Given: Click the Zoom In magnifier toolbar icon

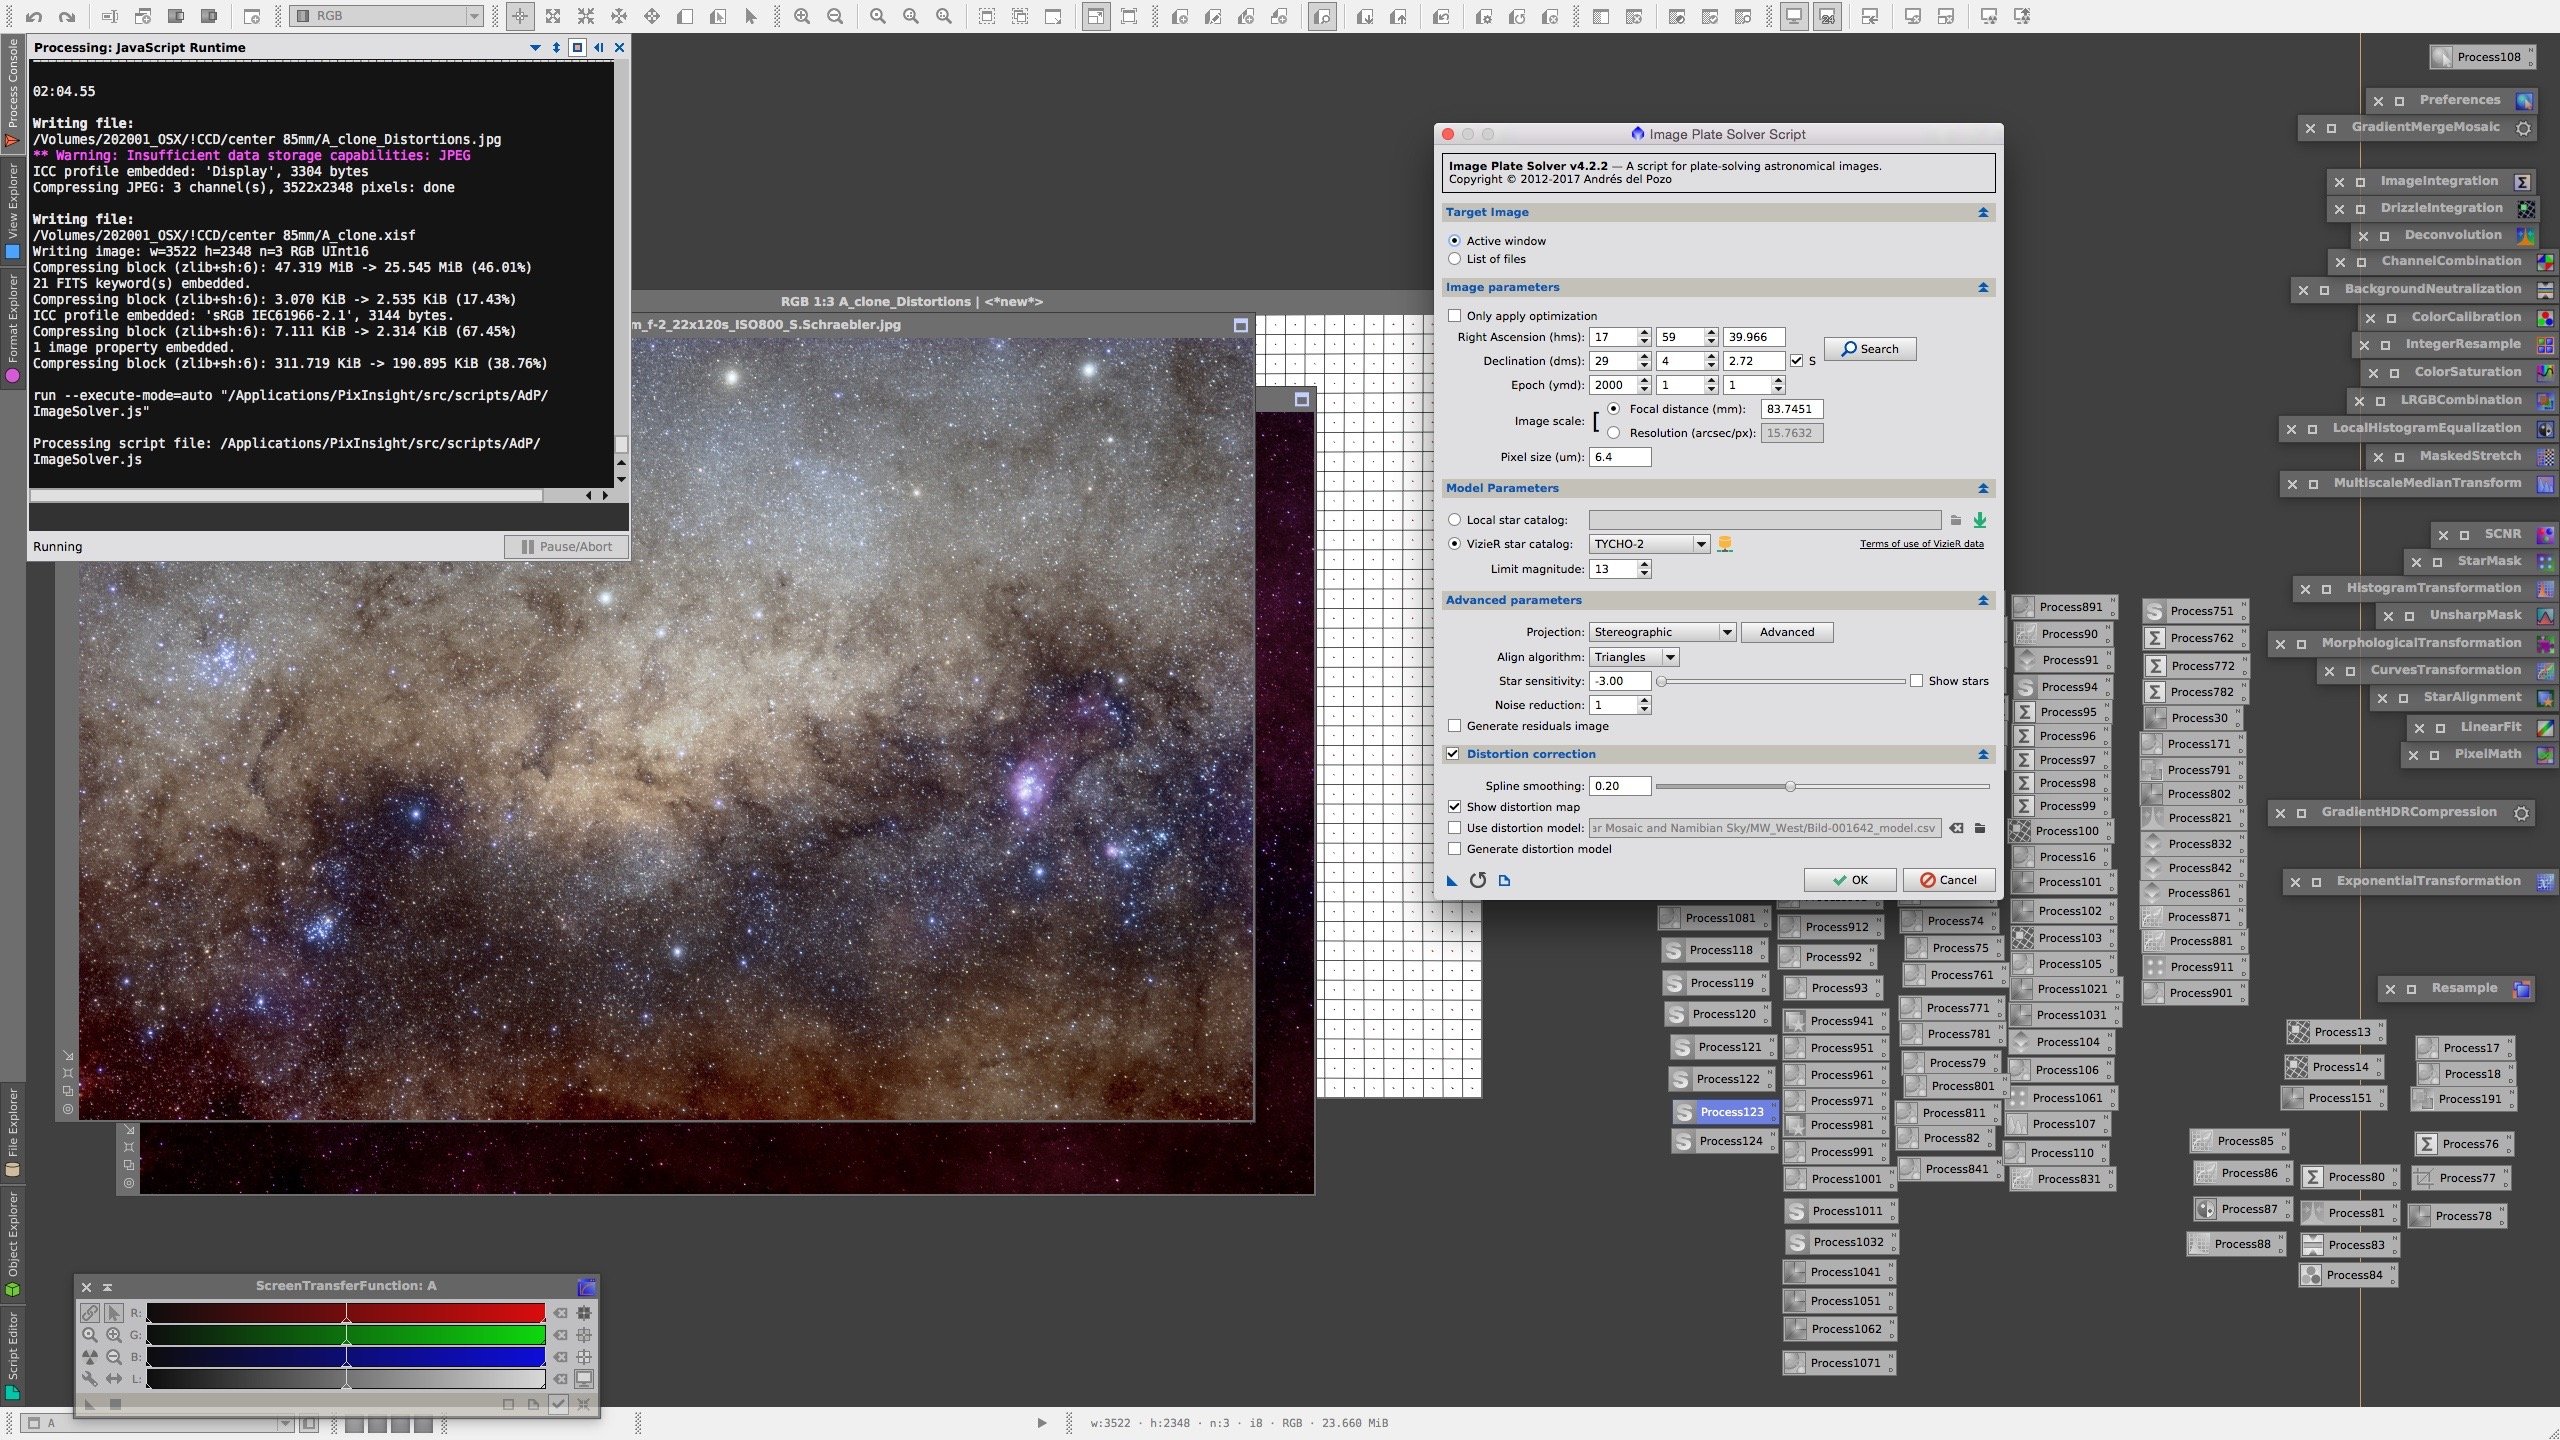Looking at the screenshot, I should [802, 16].
